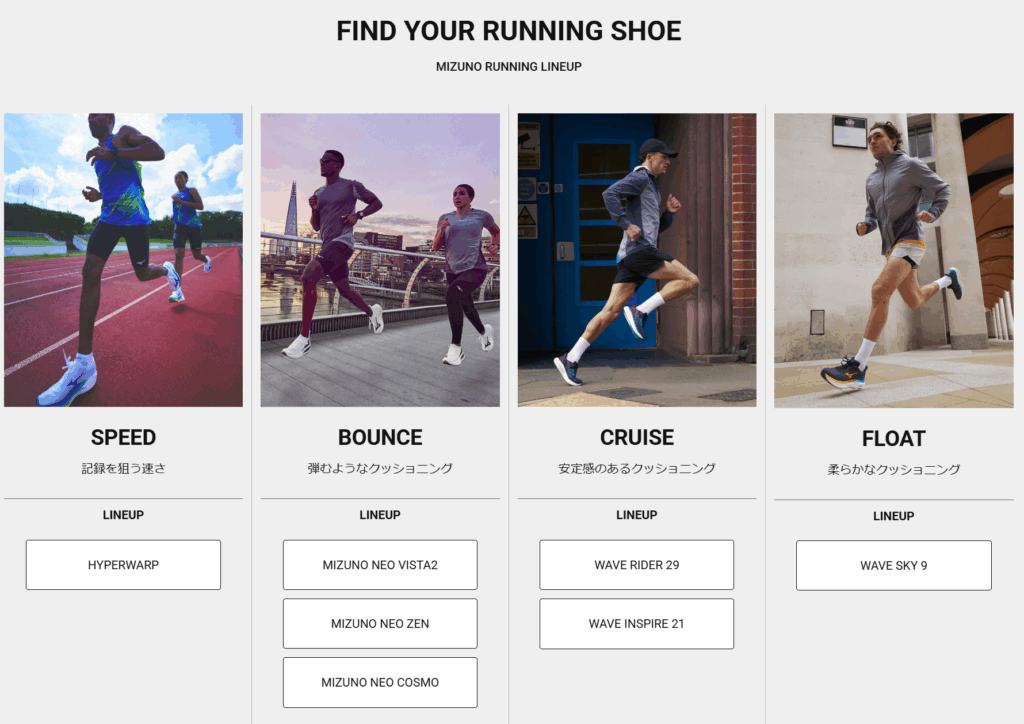The width and height of the screenshot is (1024, 724).
Task: Click the BOUNCE category heading
Action: click(380, 437)
